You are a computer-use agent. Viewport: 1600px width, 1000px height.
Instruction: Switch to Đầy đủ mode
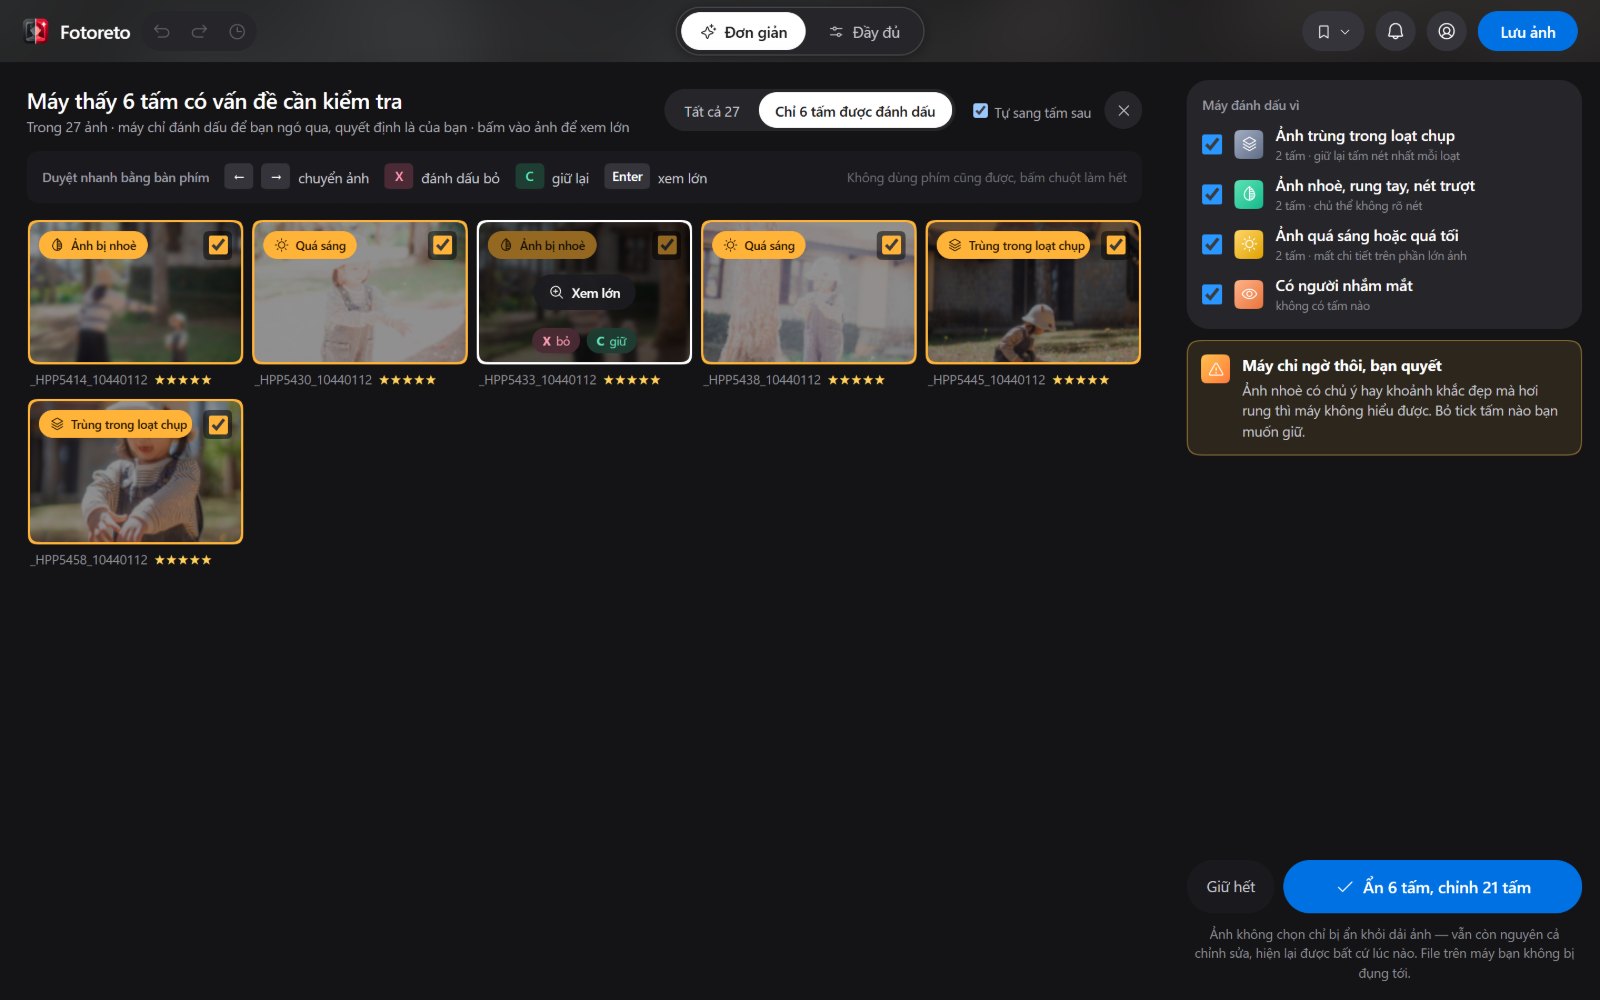pos(864,32)
